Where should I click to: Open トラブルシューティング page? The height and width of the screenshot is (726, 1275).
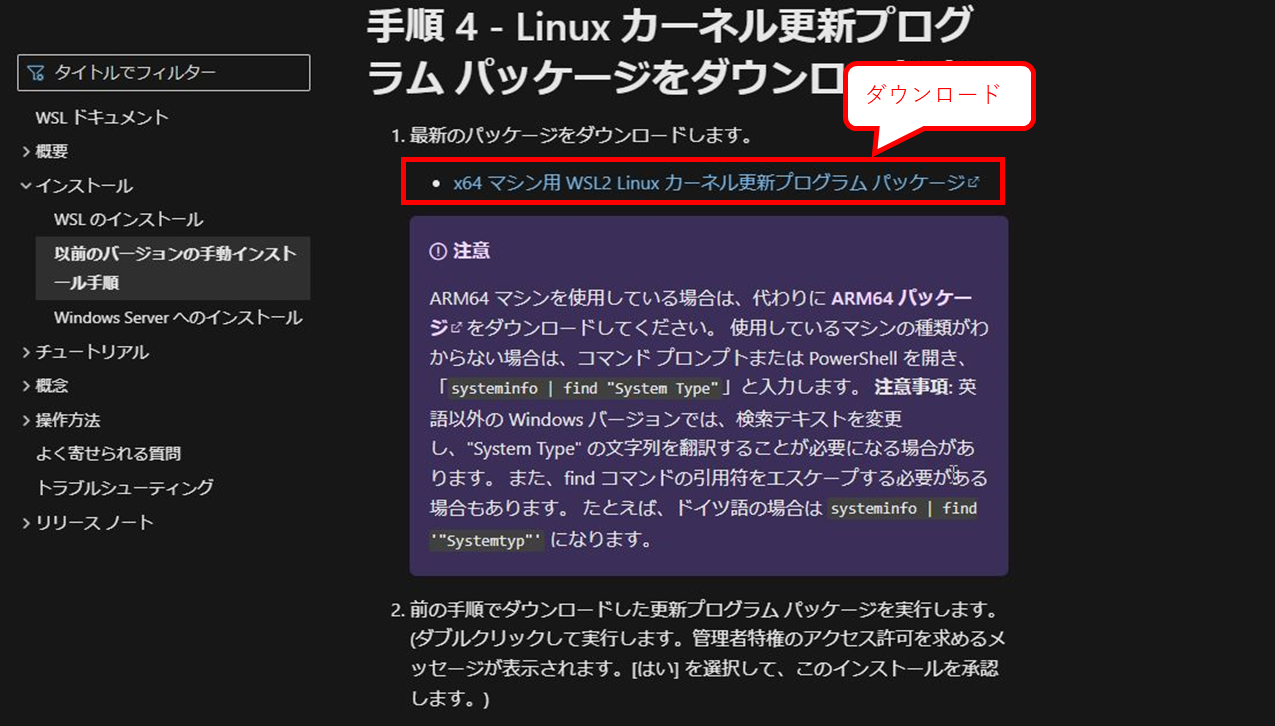125,488
